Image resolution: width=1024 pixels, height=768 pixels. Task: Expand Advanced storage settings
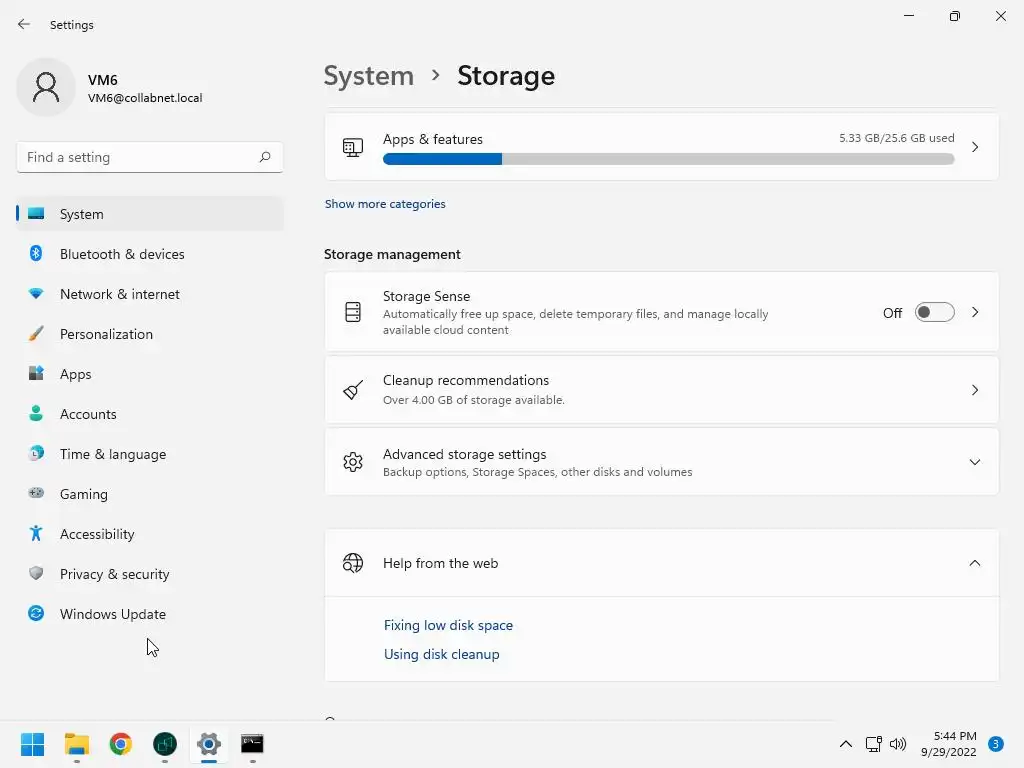pyautogui.click(x=974, y=462)
